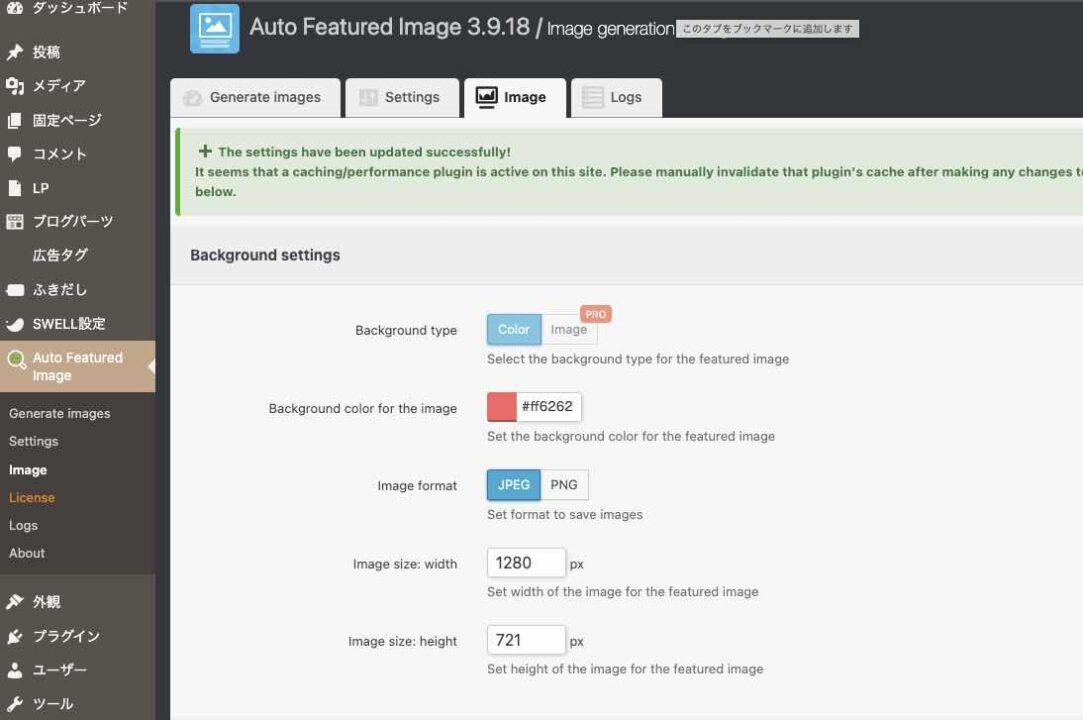Click the document icon beside LP
1083x720 pixels.
15,188
